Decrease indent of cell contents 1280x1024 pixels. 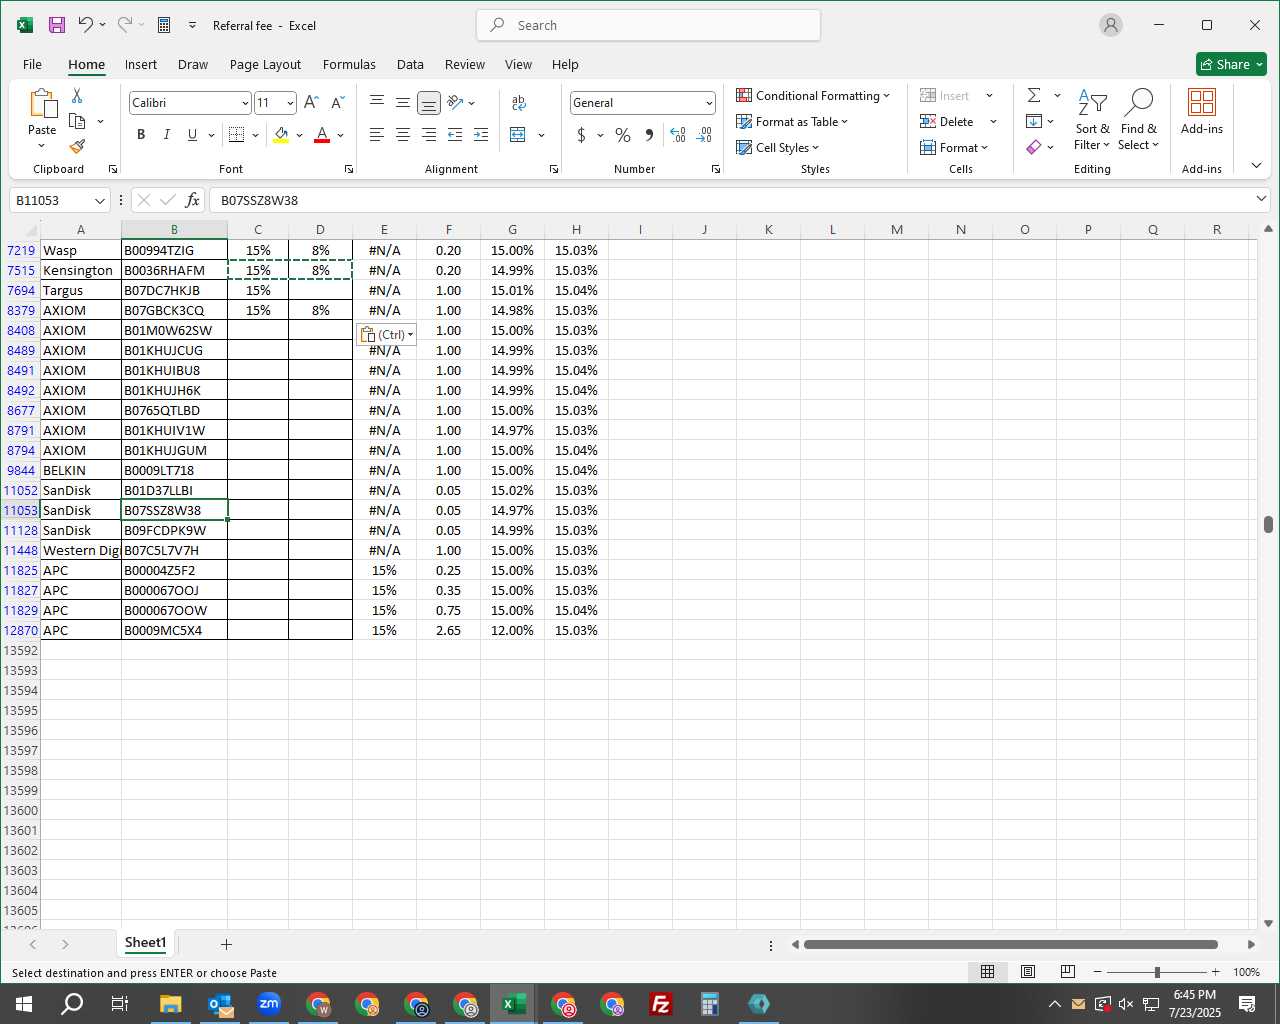tap(455, 134)
